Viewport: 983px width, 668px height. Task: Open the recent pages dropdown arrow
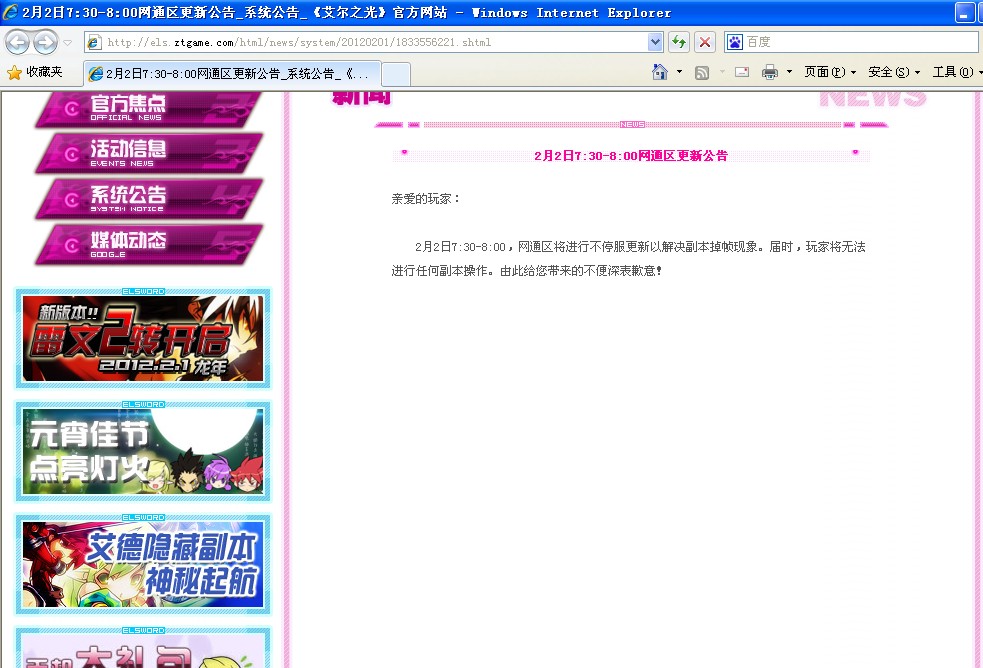click(x=68, y=43)
